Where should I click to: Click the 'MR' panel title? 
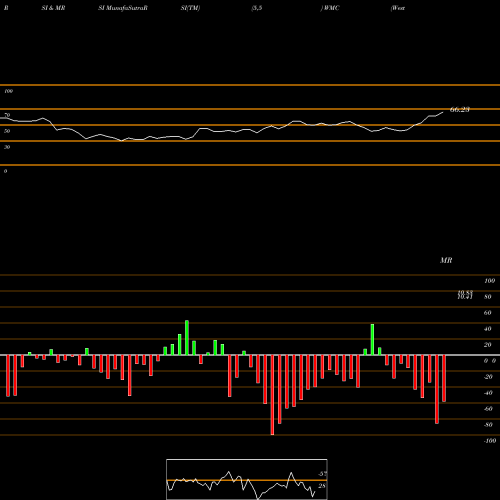446,260
